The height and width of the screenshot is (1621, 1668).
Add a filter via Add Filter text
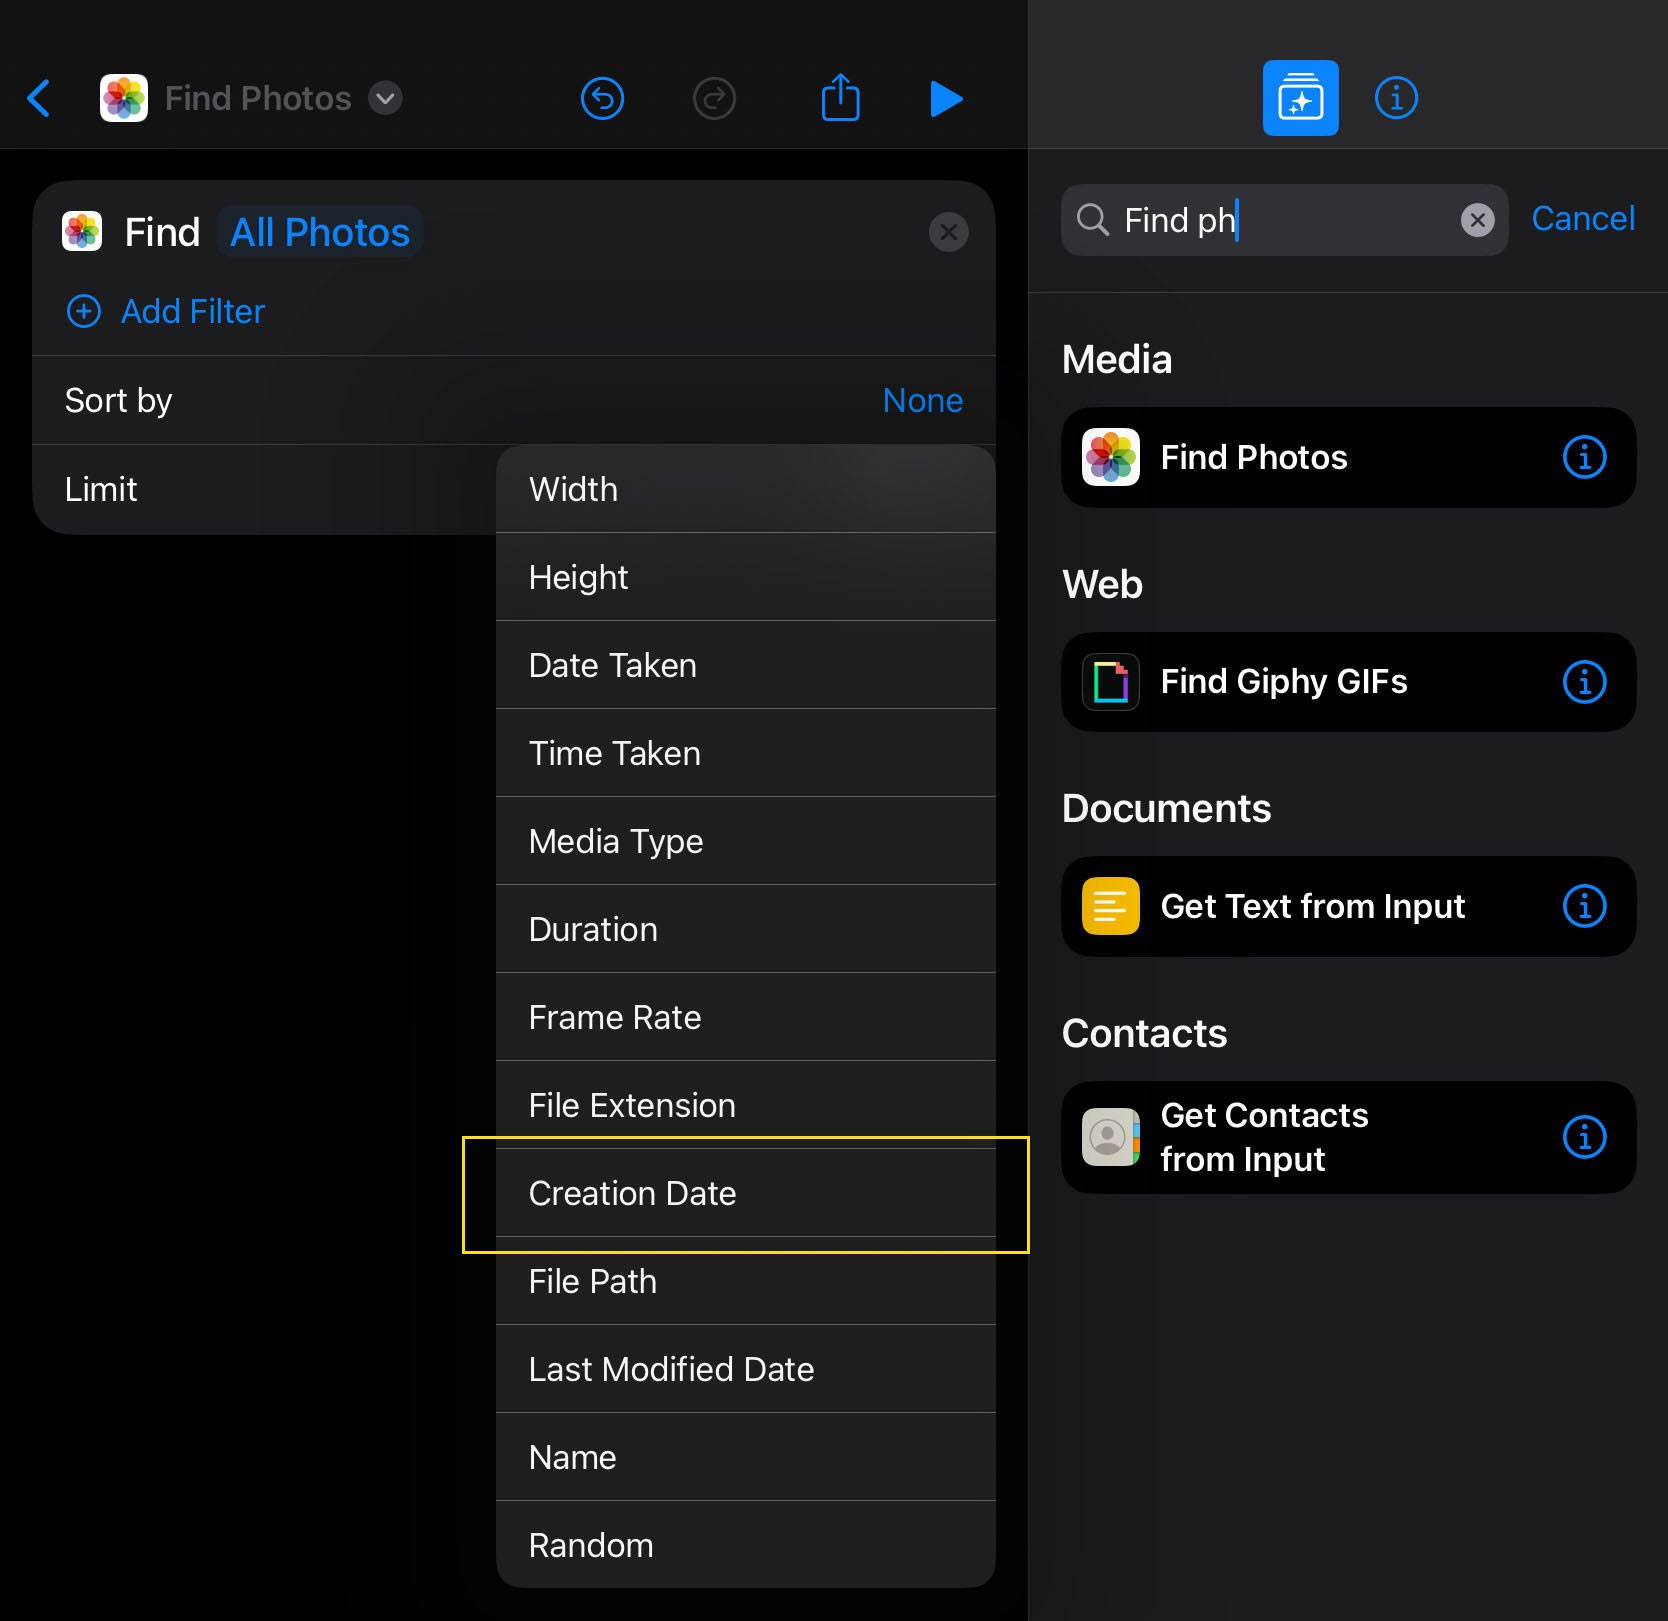point(193,311)
